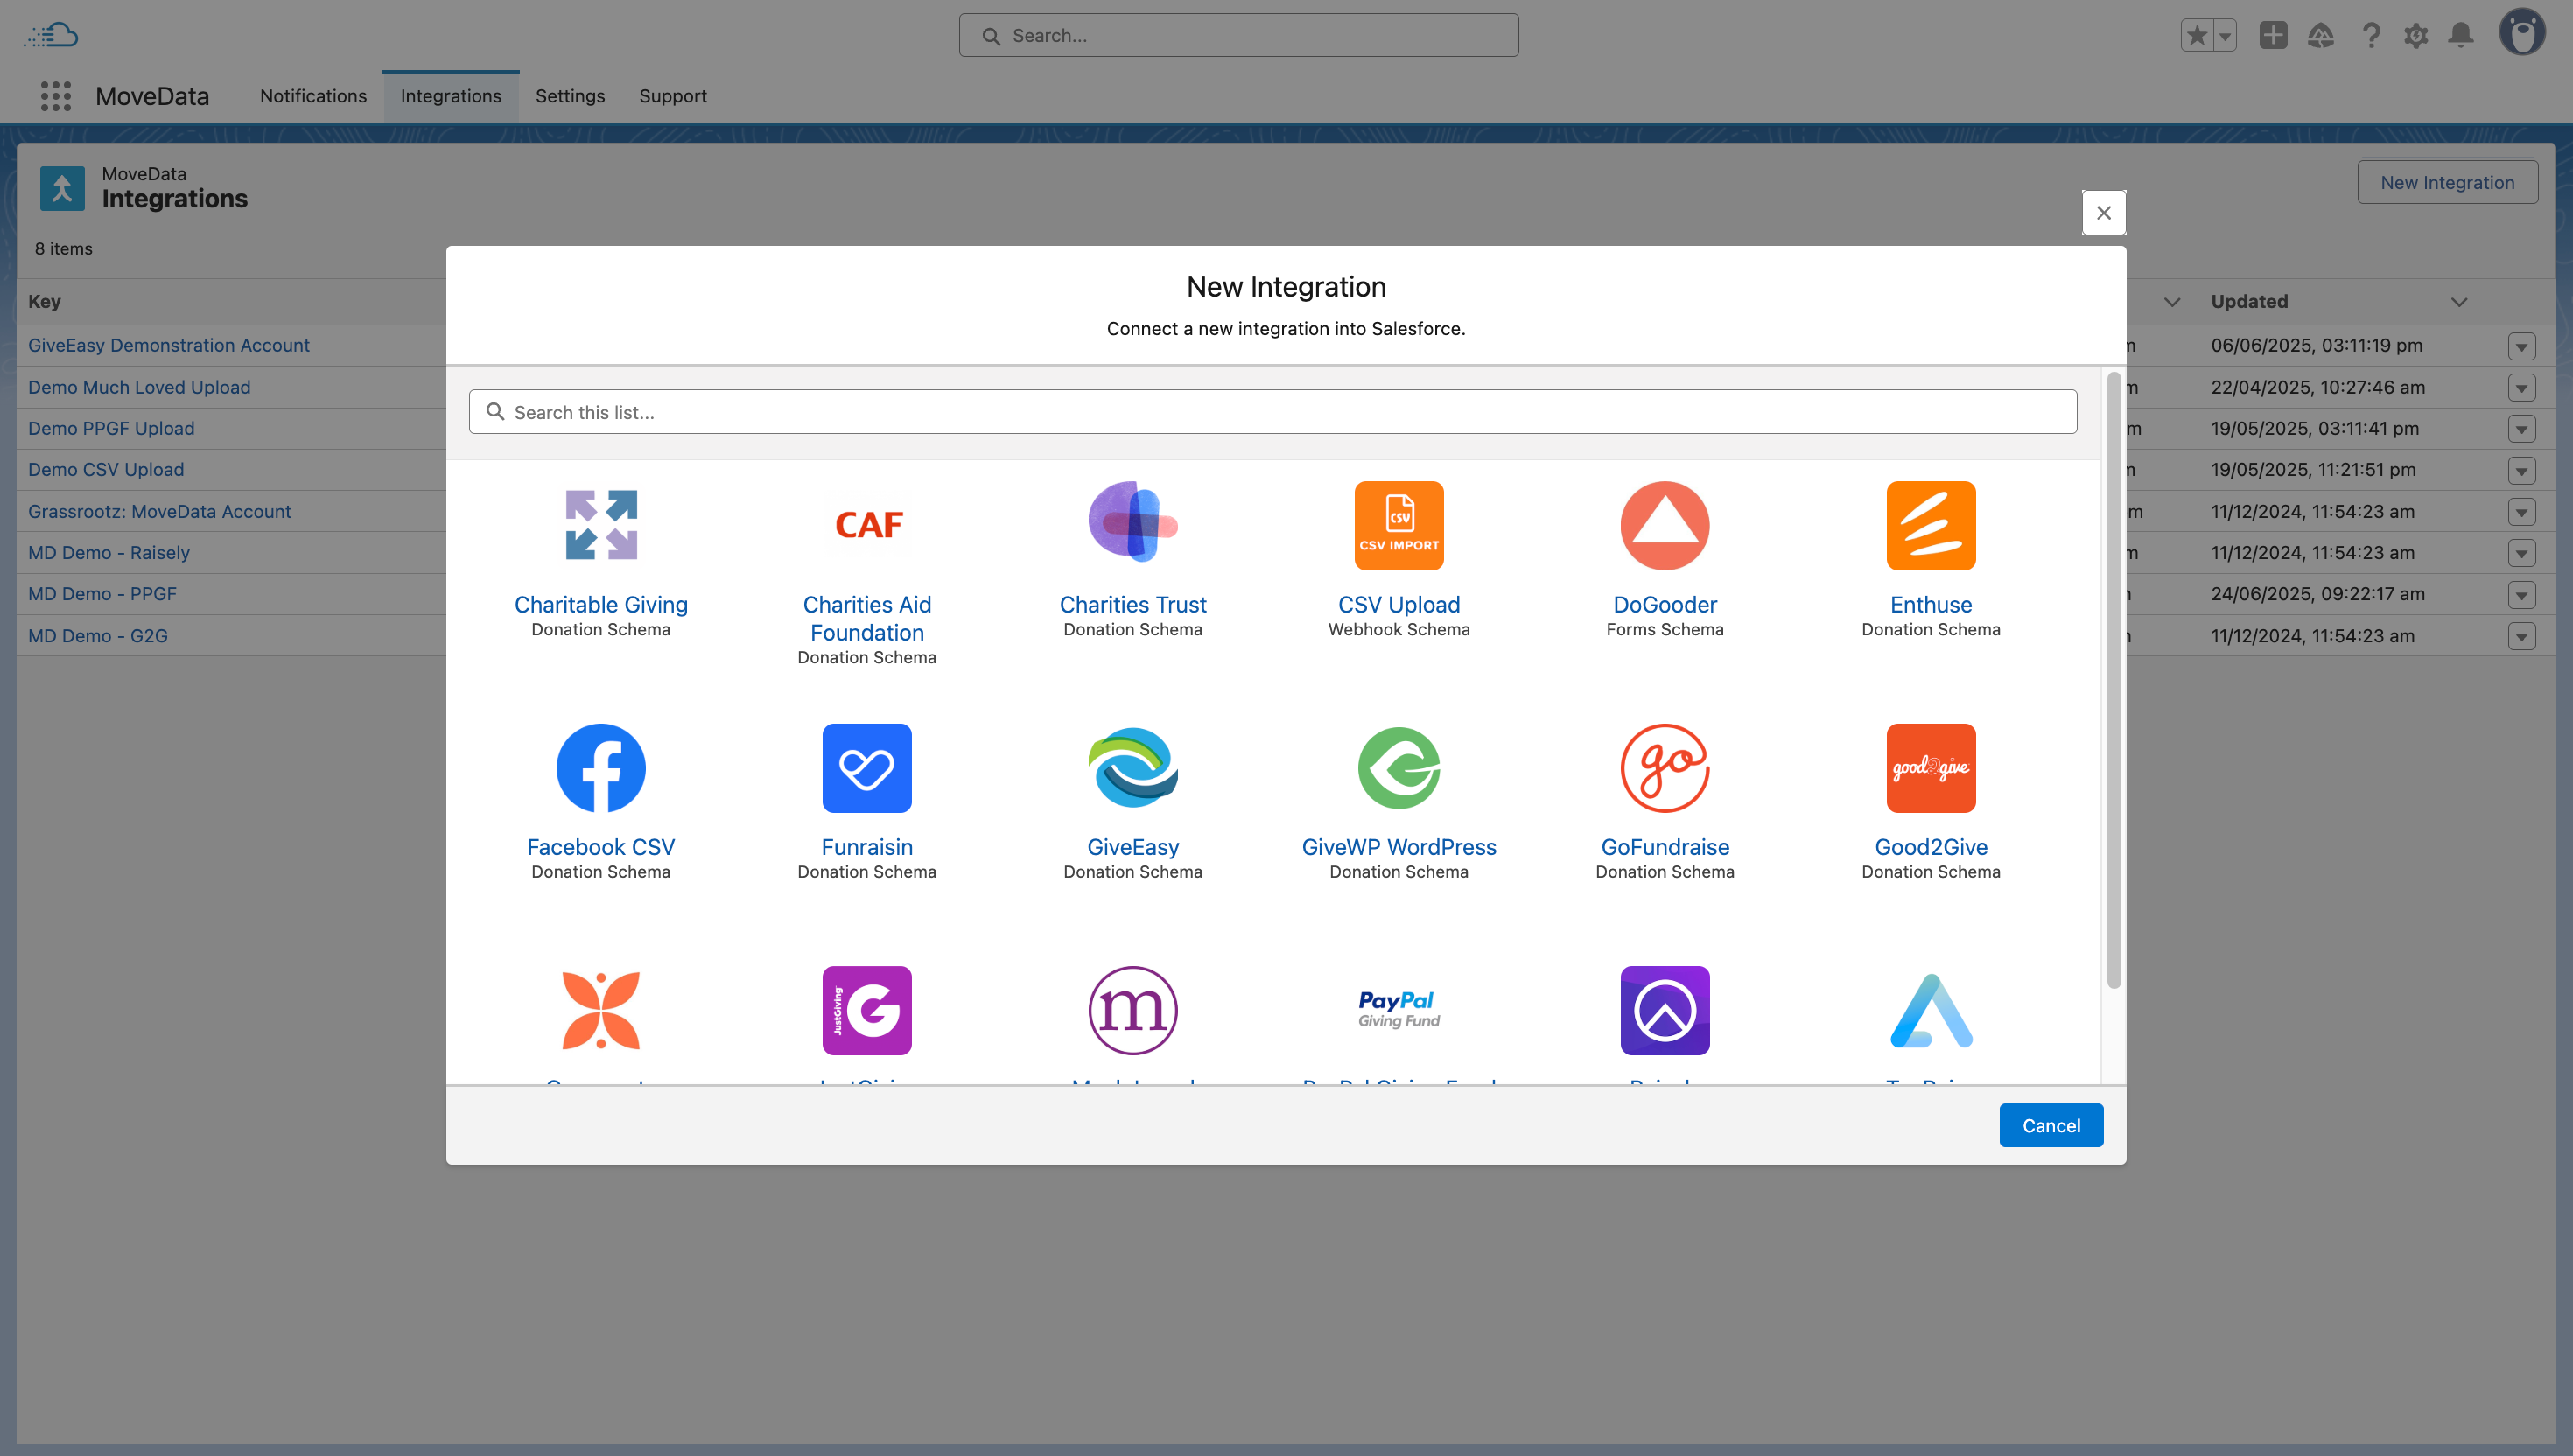Select the Good2Give integration icon

[x=1930, y=767]
